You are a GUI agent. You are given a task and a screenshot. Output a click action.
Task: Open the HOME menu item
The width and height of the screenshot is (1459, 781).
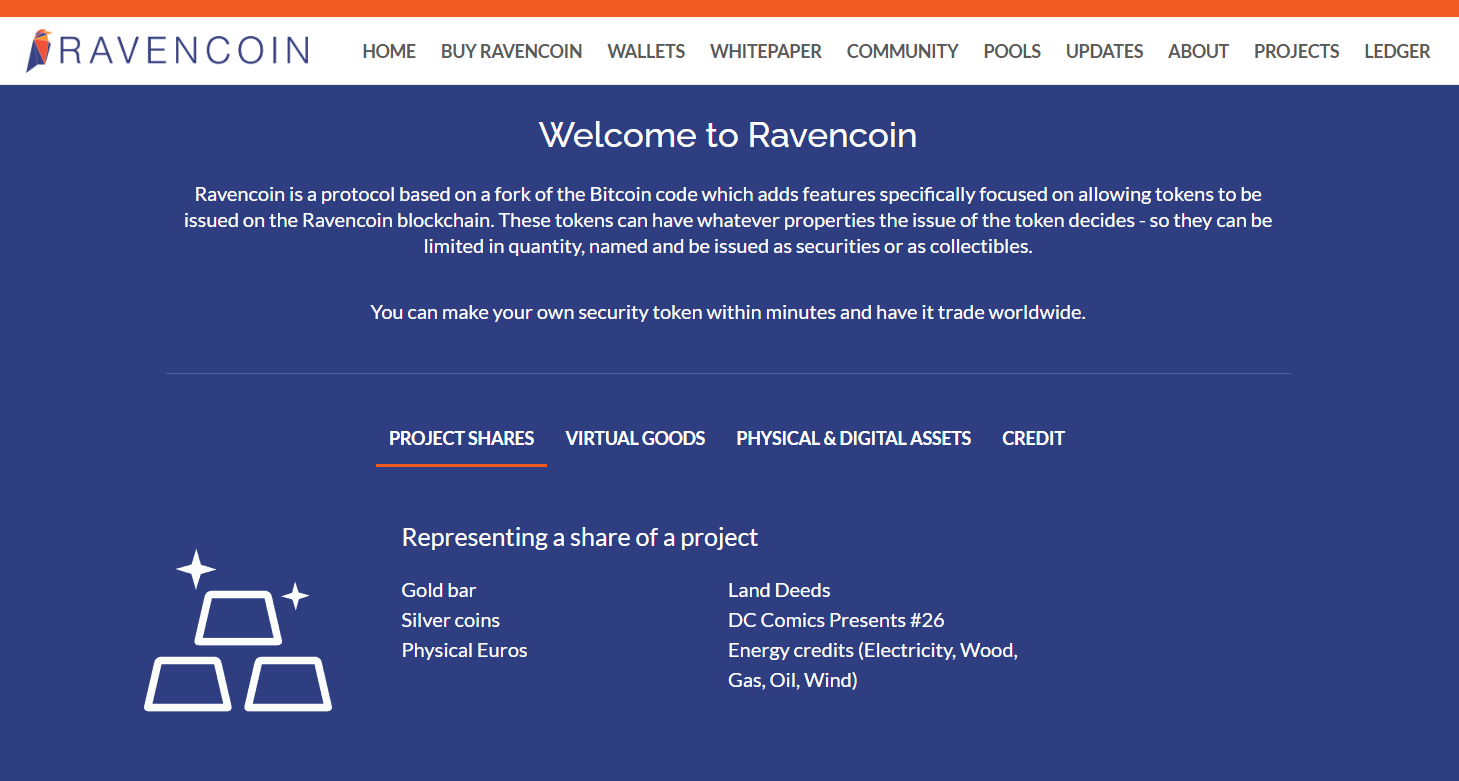pos(389,51)
